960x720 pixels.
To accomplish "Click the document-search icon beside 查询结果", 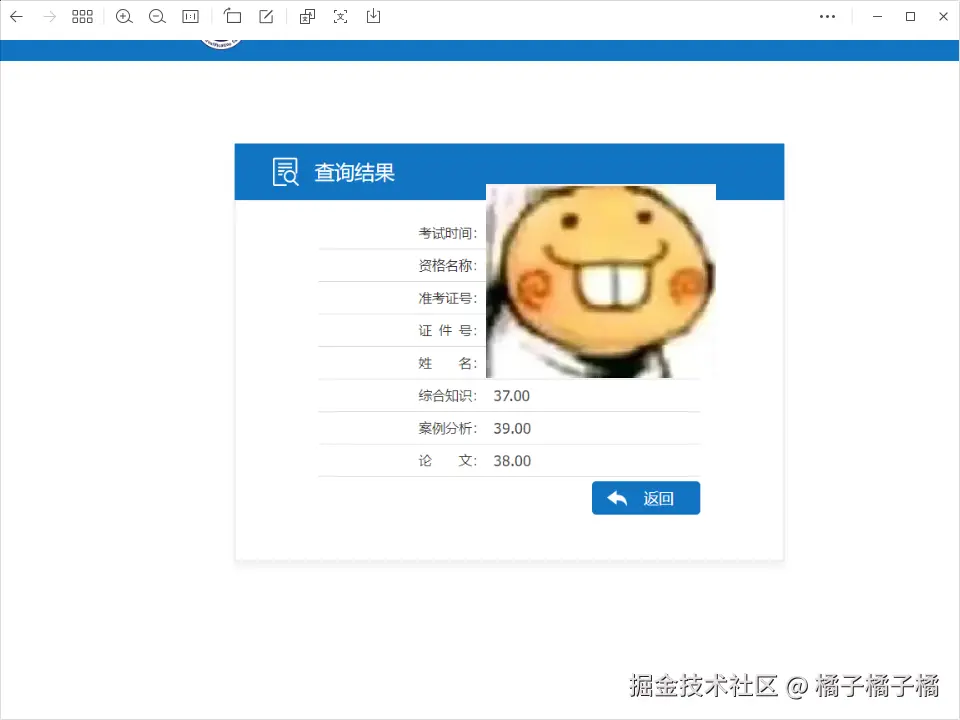I will 285,171.
